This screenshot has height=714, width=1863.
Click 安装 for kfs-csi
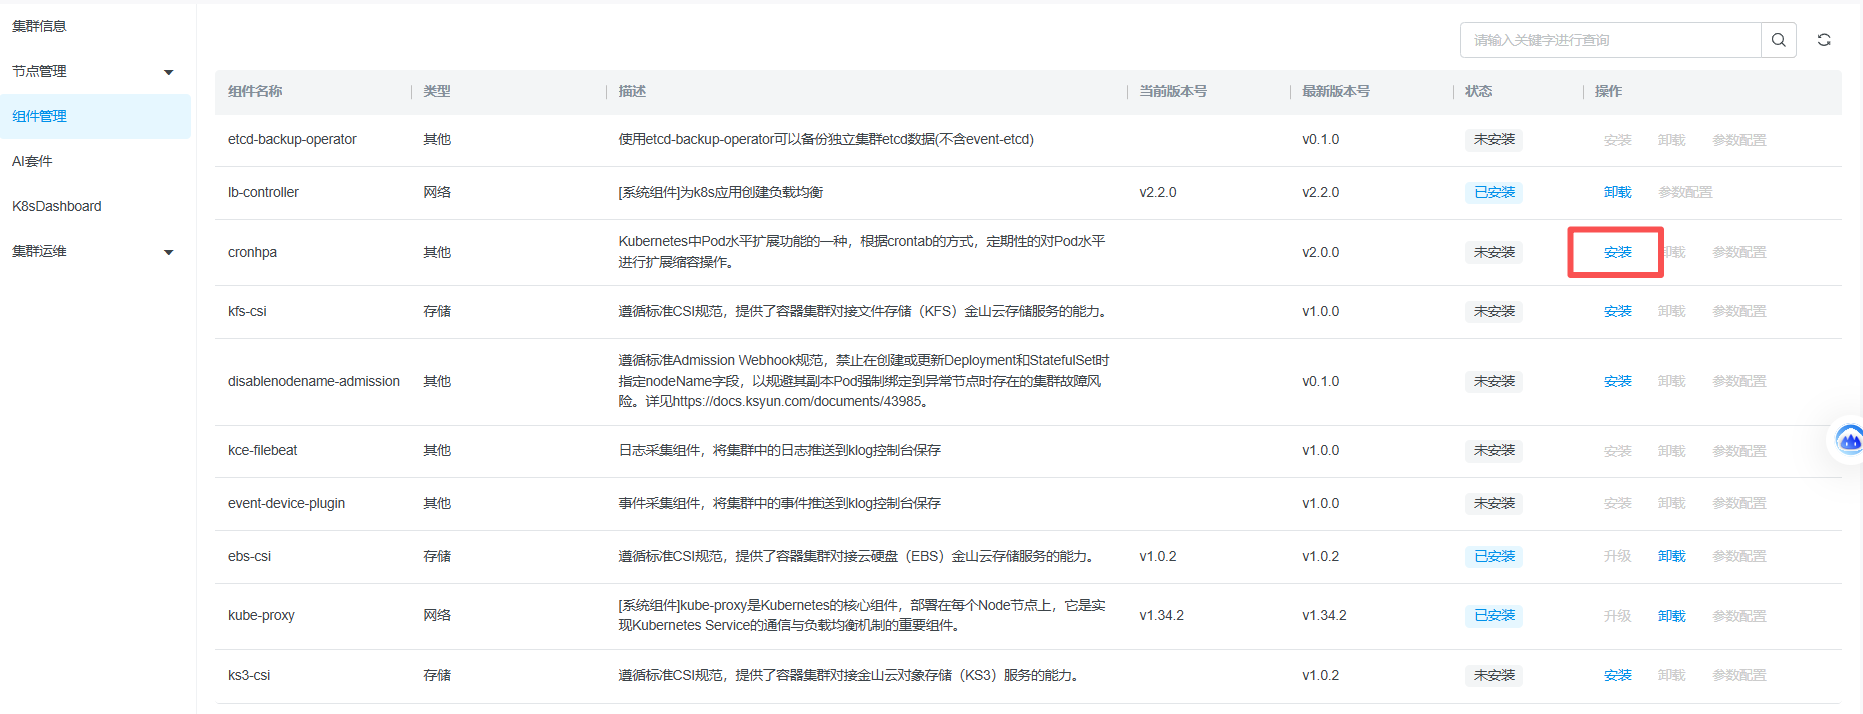pyautogui.click(x=1617, y=311)
